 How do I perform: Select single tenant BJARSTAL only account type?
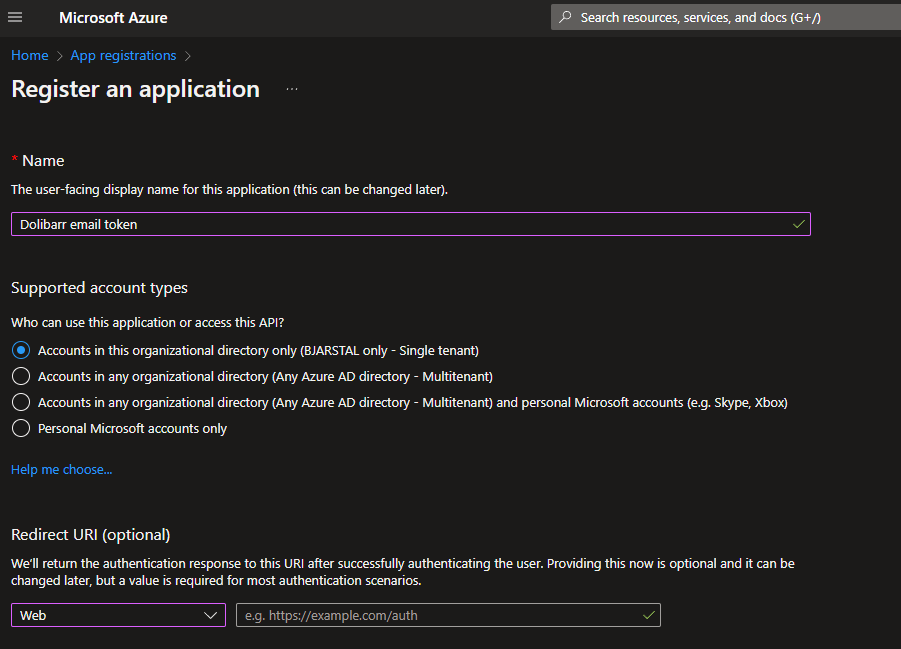point(21,350)
